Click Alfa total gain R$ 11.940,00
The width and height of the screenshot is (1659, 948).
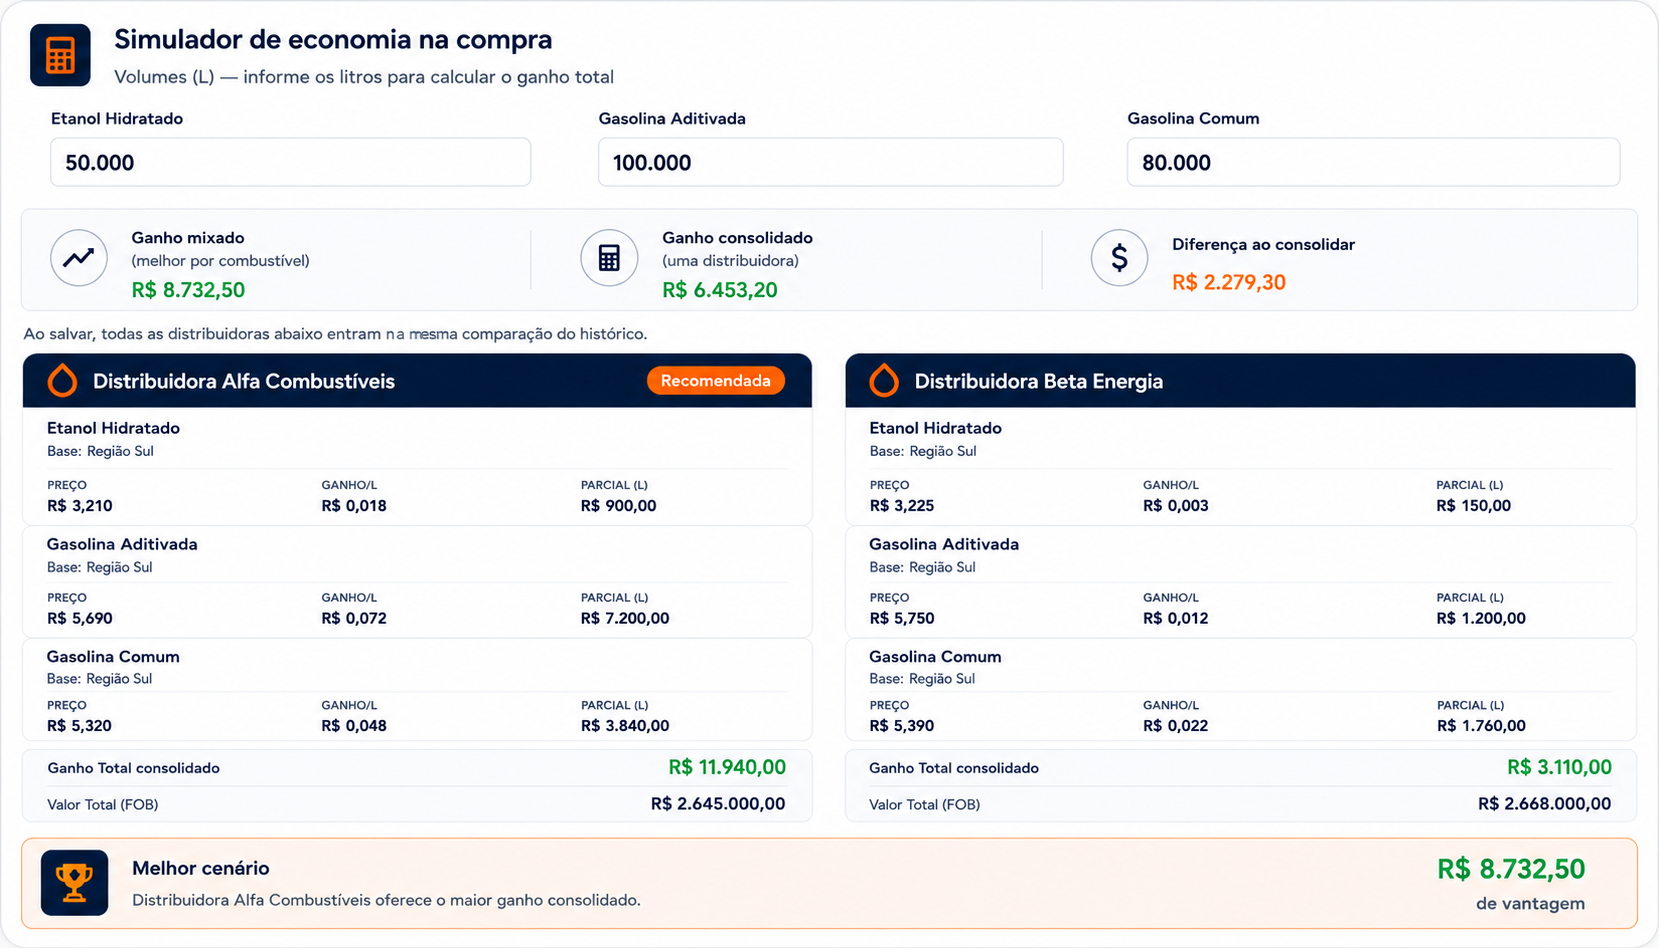(x=727, y=767)
